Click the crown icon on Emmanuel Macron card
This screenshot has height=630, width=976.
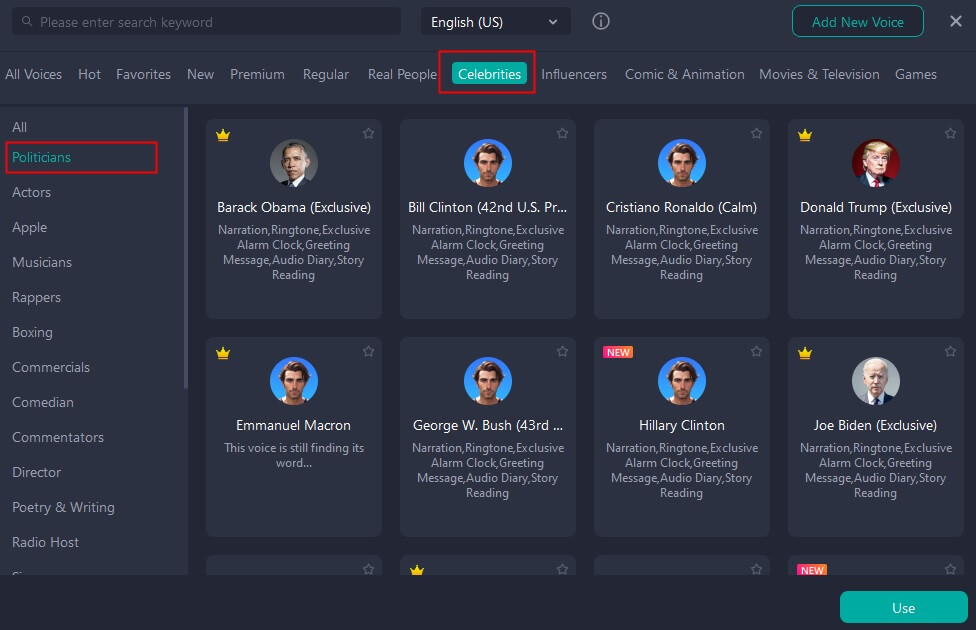pyautogui.click(x=223, y=353)
